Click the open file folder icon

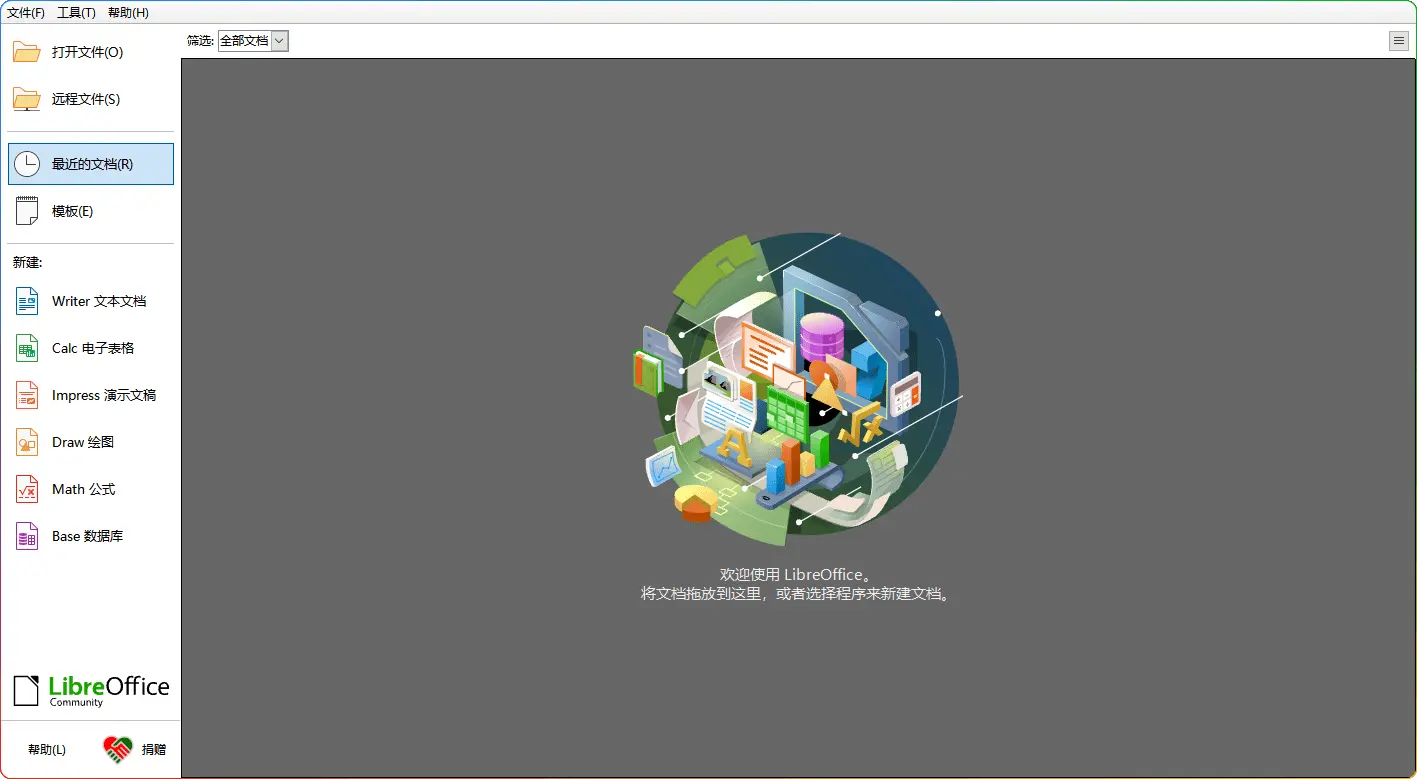pyautogui.click(x=27, y=52)
